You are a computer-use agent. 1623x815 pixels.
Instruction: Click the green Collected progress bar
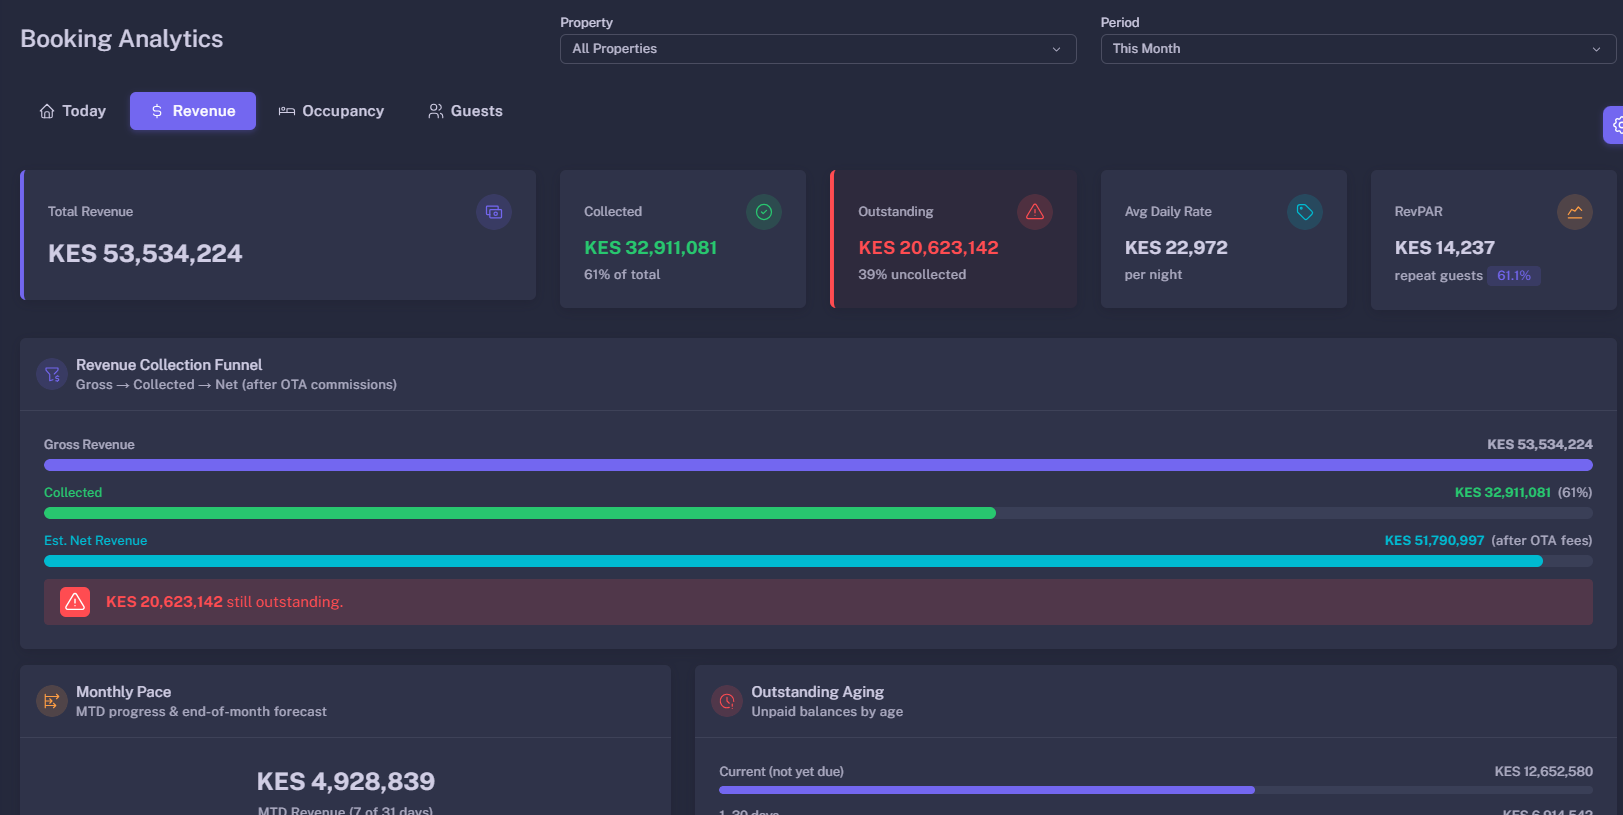coord(520,513)
